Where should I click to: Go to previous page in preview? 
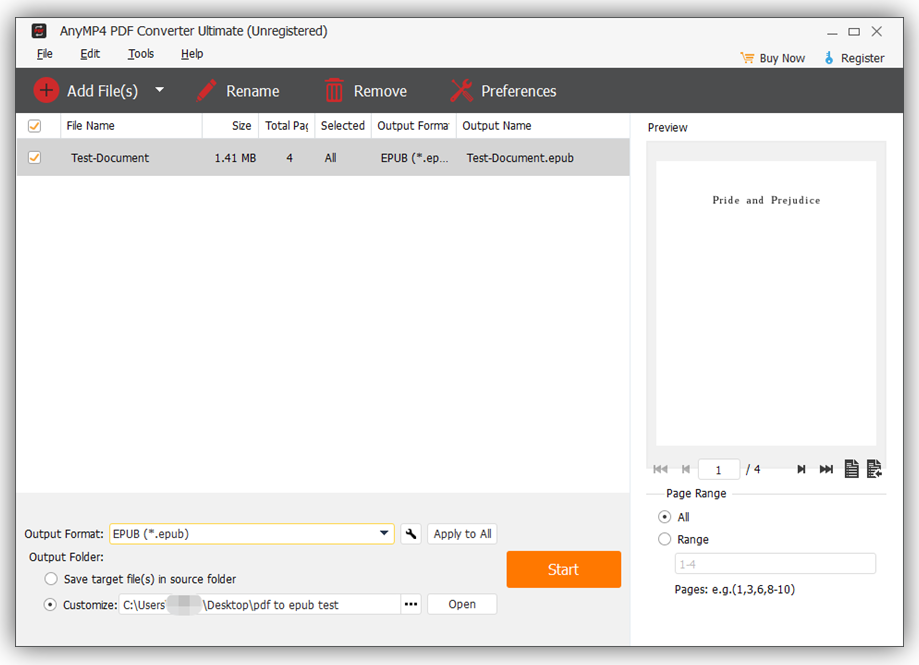(686, 469)
